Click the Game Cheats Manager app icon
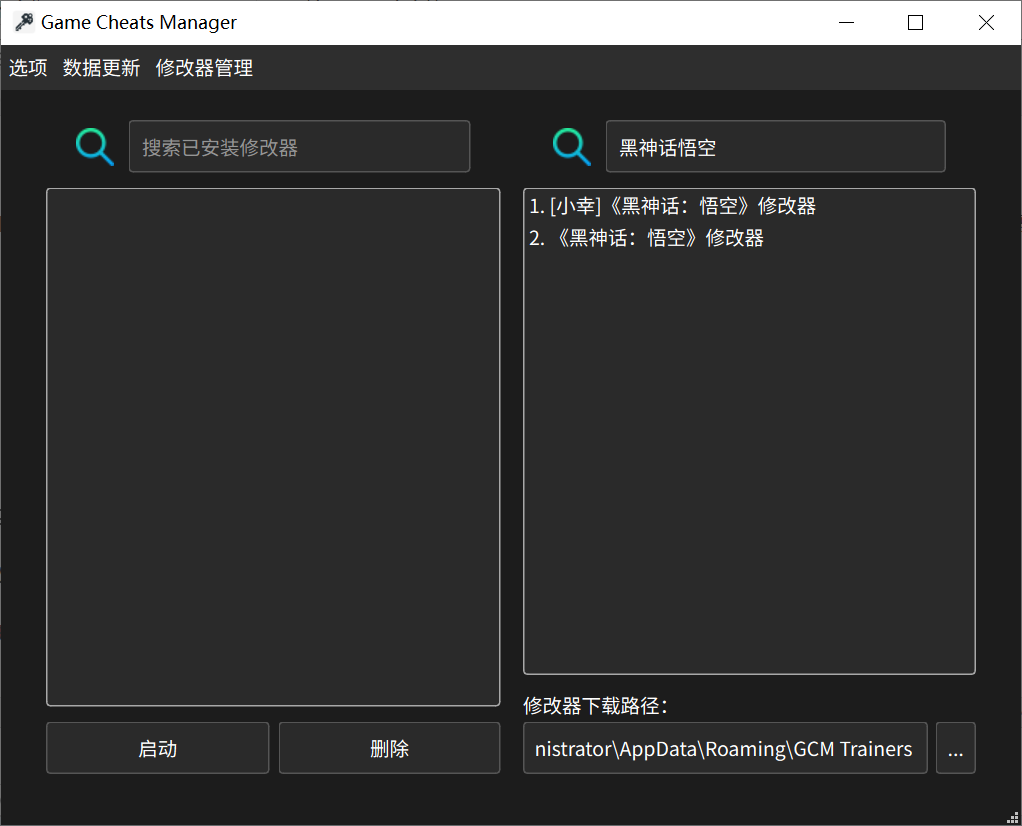 [x=24, y=23]
